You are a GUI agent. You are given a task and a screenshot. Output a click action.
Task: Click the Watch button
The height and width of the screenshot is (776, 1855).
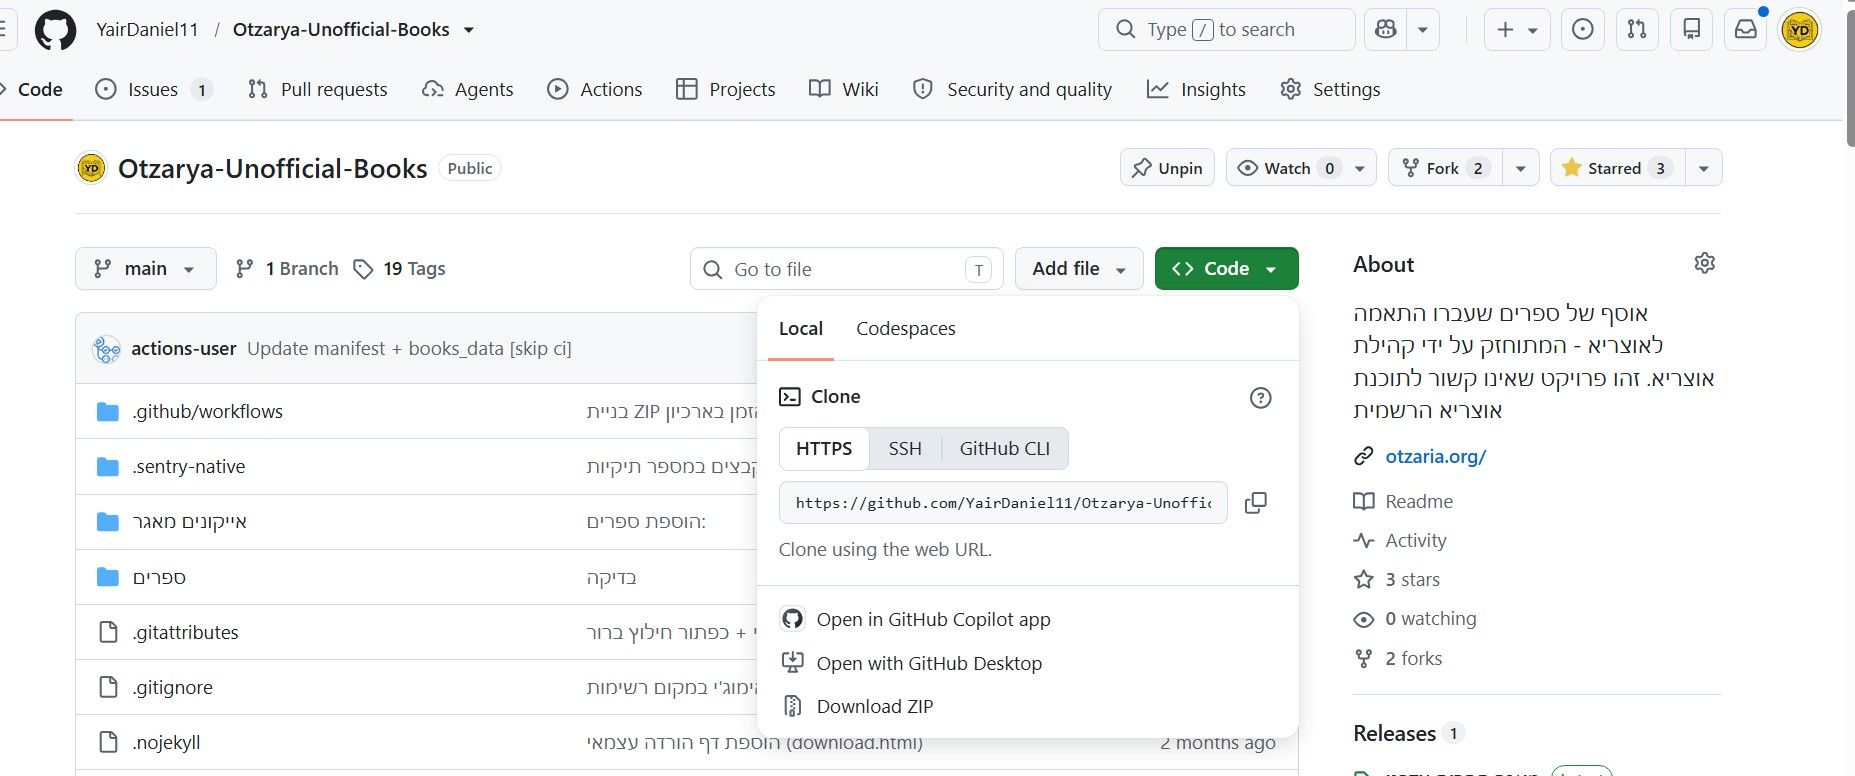click(x=1284, y=168)
